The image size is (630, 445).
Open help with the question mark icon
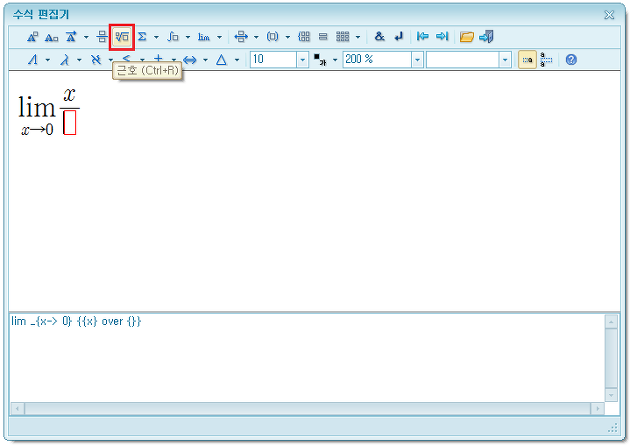(x=571, y=60)
